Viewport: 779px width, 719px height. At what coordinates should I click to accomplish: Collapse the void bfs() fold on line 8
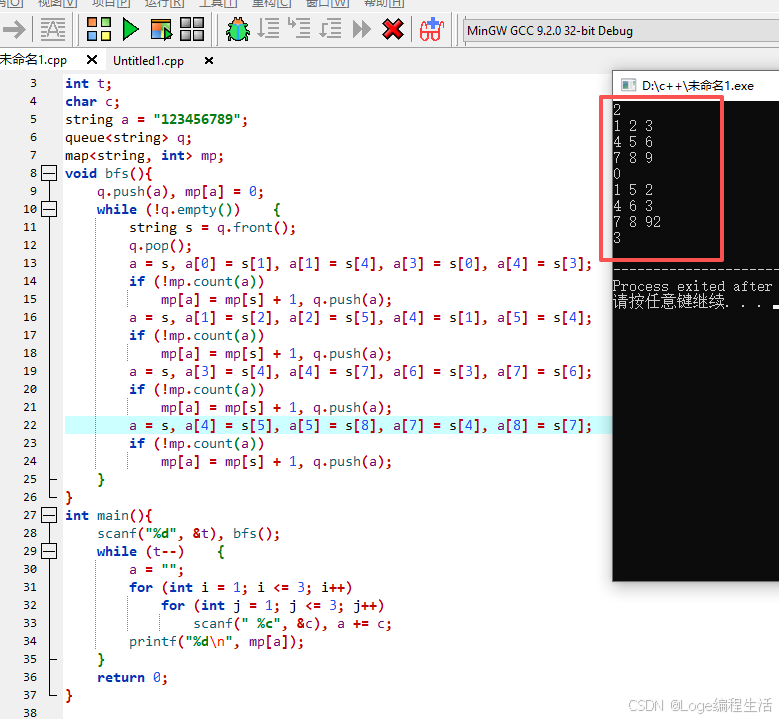click(49, 173)
